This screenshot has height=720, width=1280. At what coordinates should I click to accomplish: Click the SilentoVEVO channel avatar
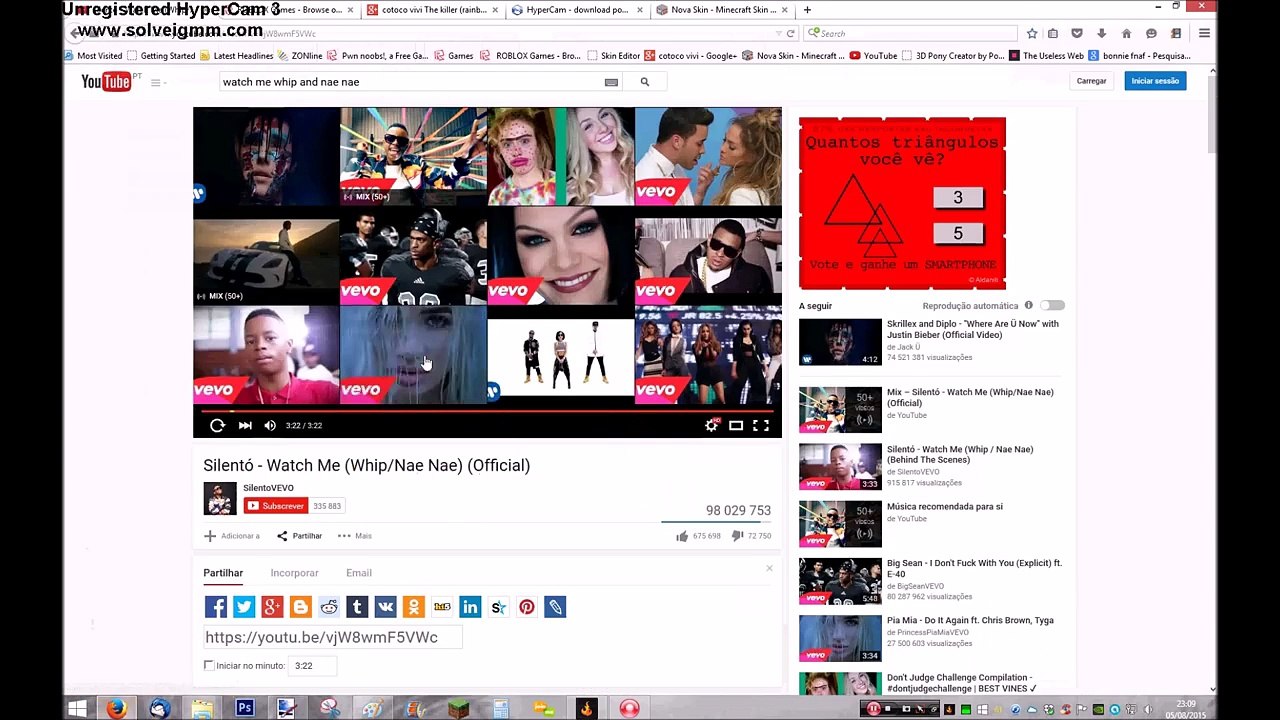[220, 498]
